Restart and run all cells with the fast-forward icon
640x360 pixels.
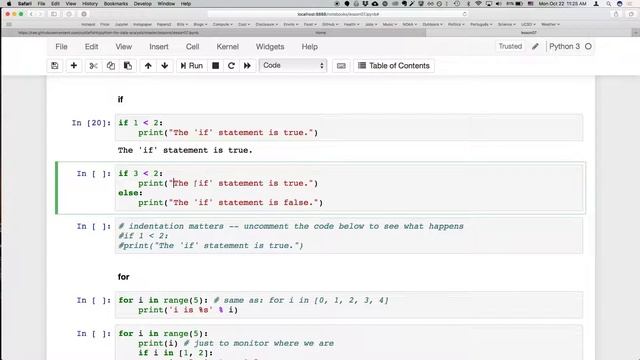247,66
